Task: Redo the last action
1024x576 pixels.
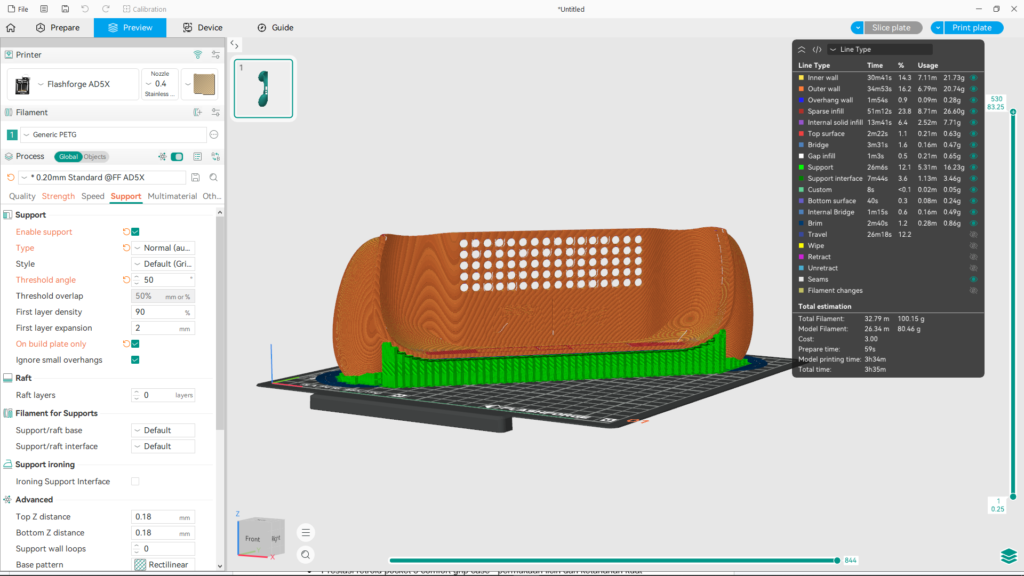Action: [x=106, y=9]
